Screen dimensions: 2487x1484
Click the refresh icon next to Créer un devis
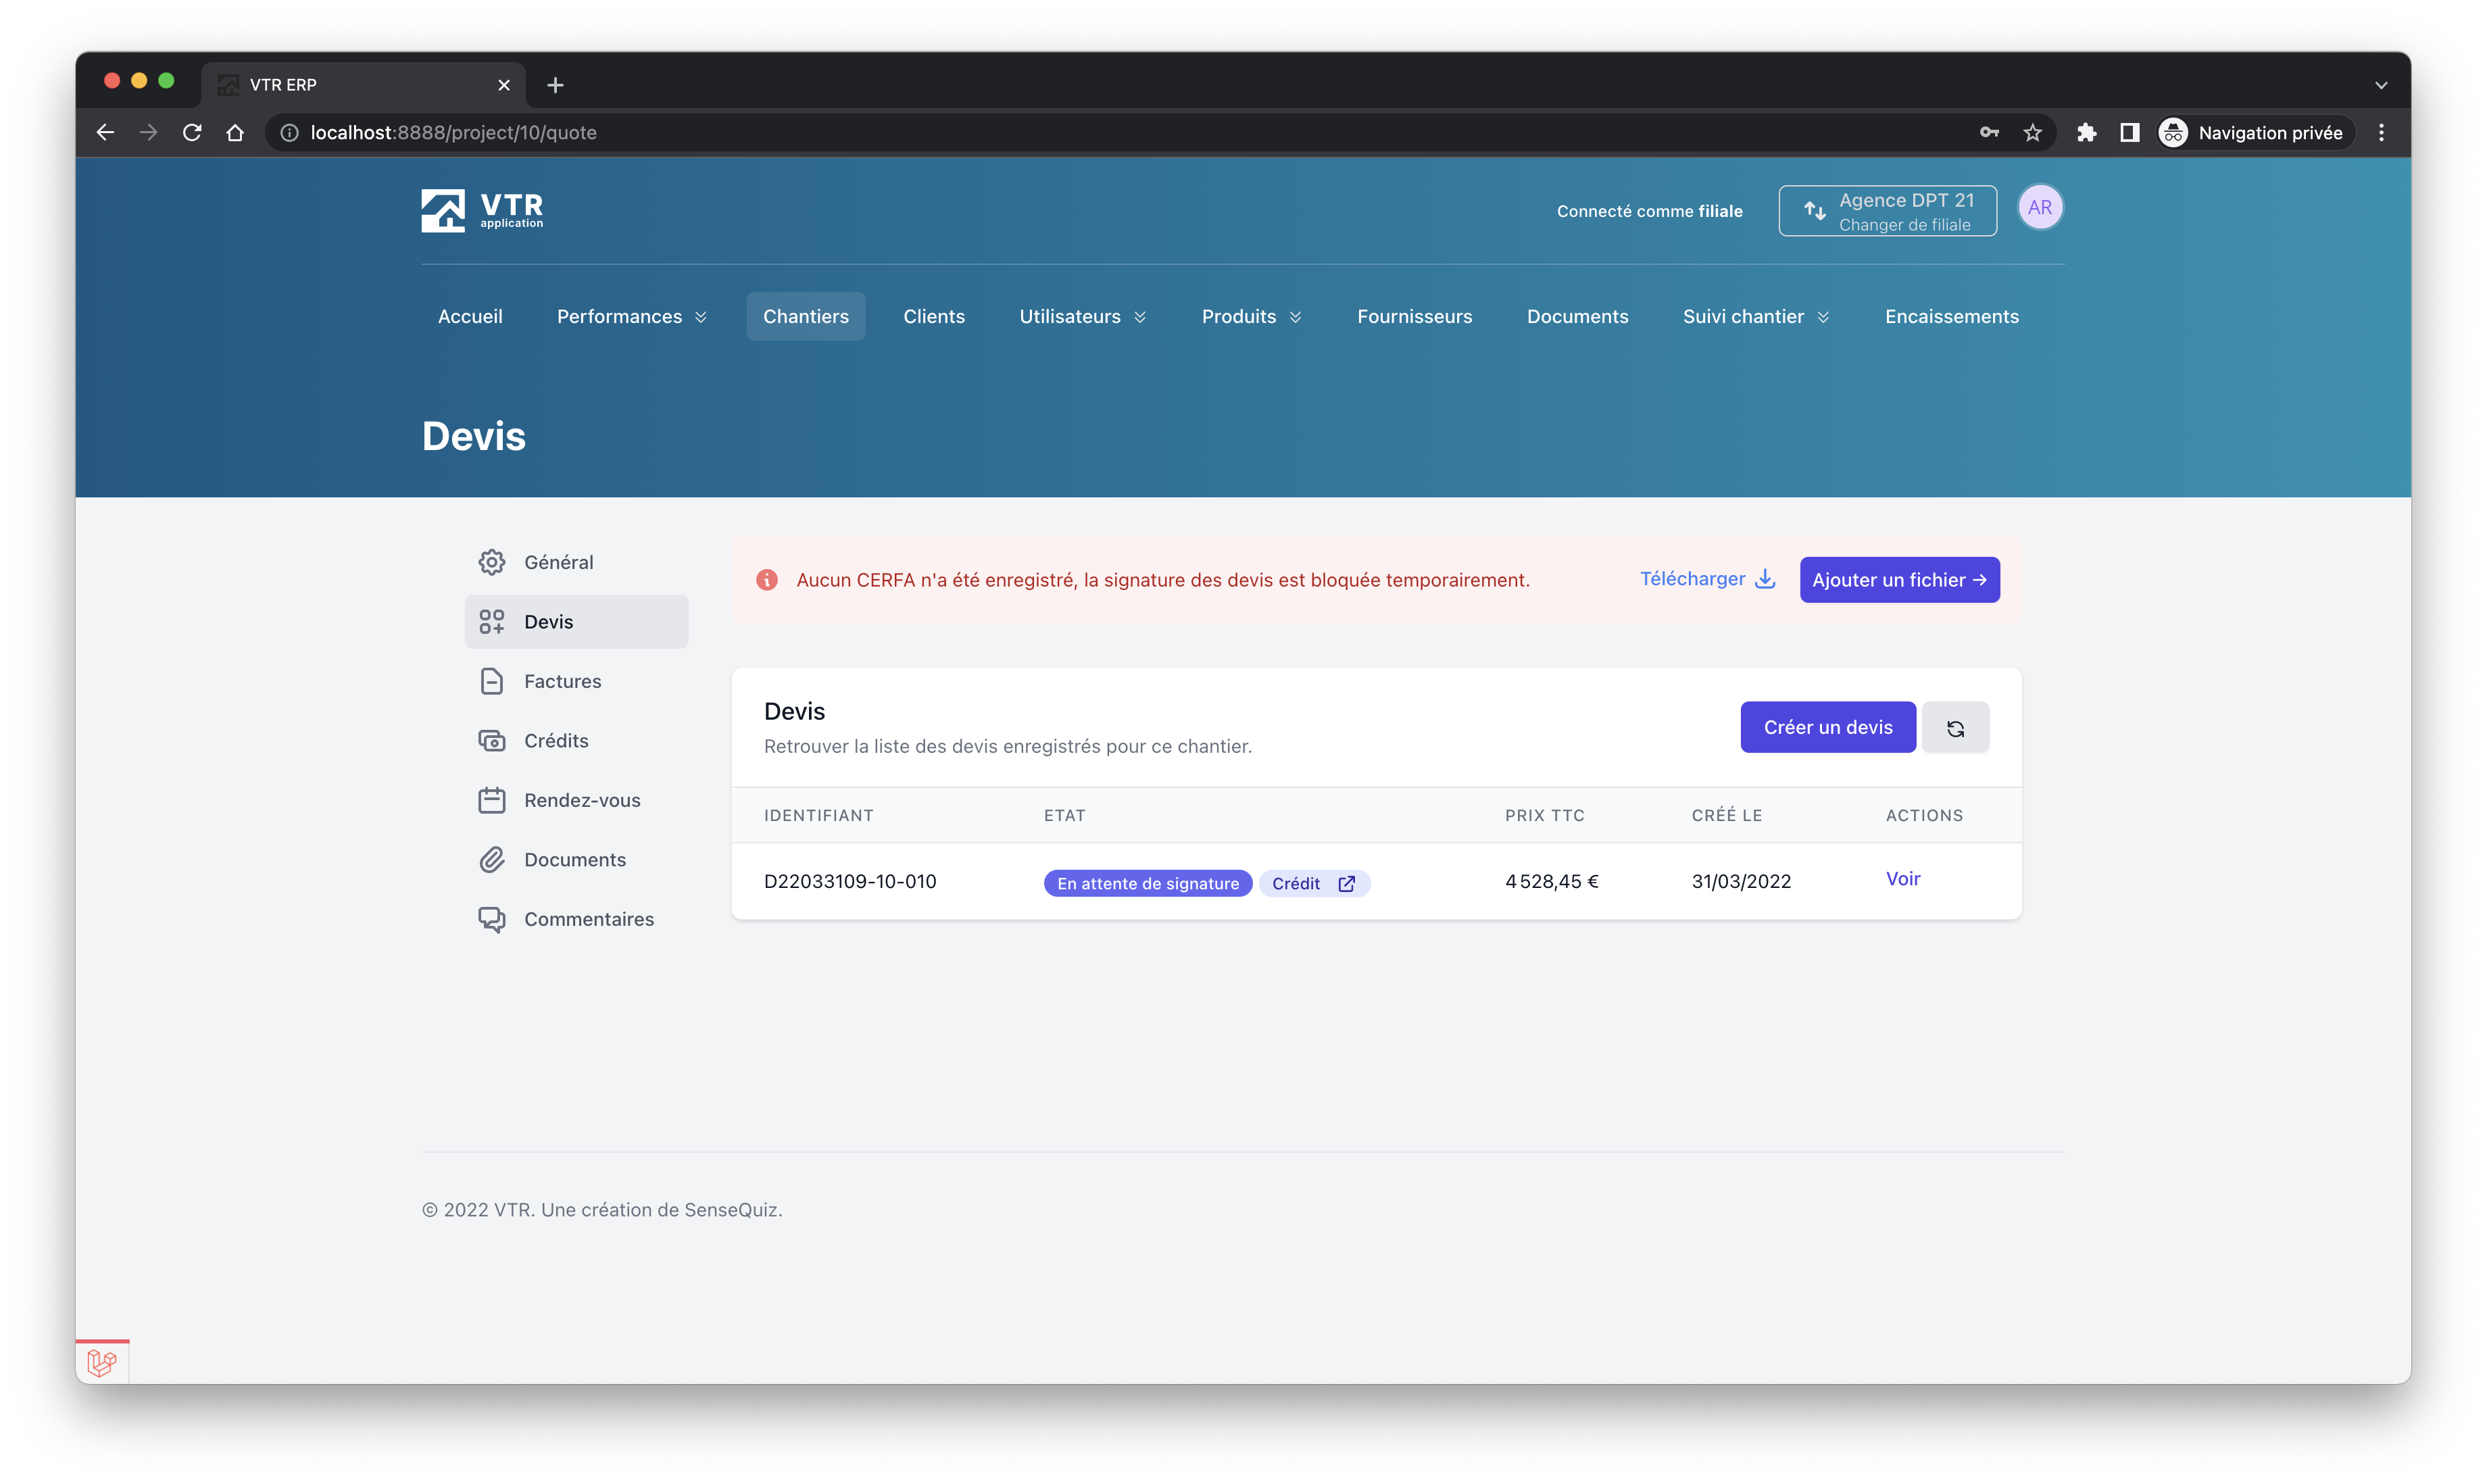point(1954,727)
